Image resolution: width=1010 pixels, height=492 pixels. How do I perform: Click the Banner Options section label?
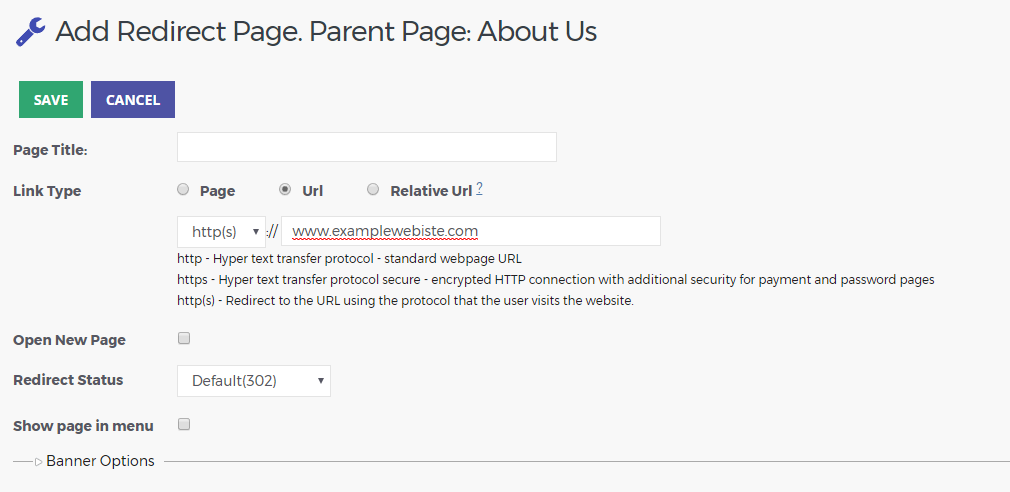coord(100,461)
